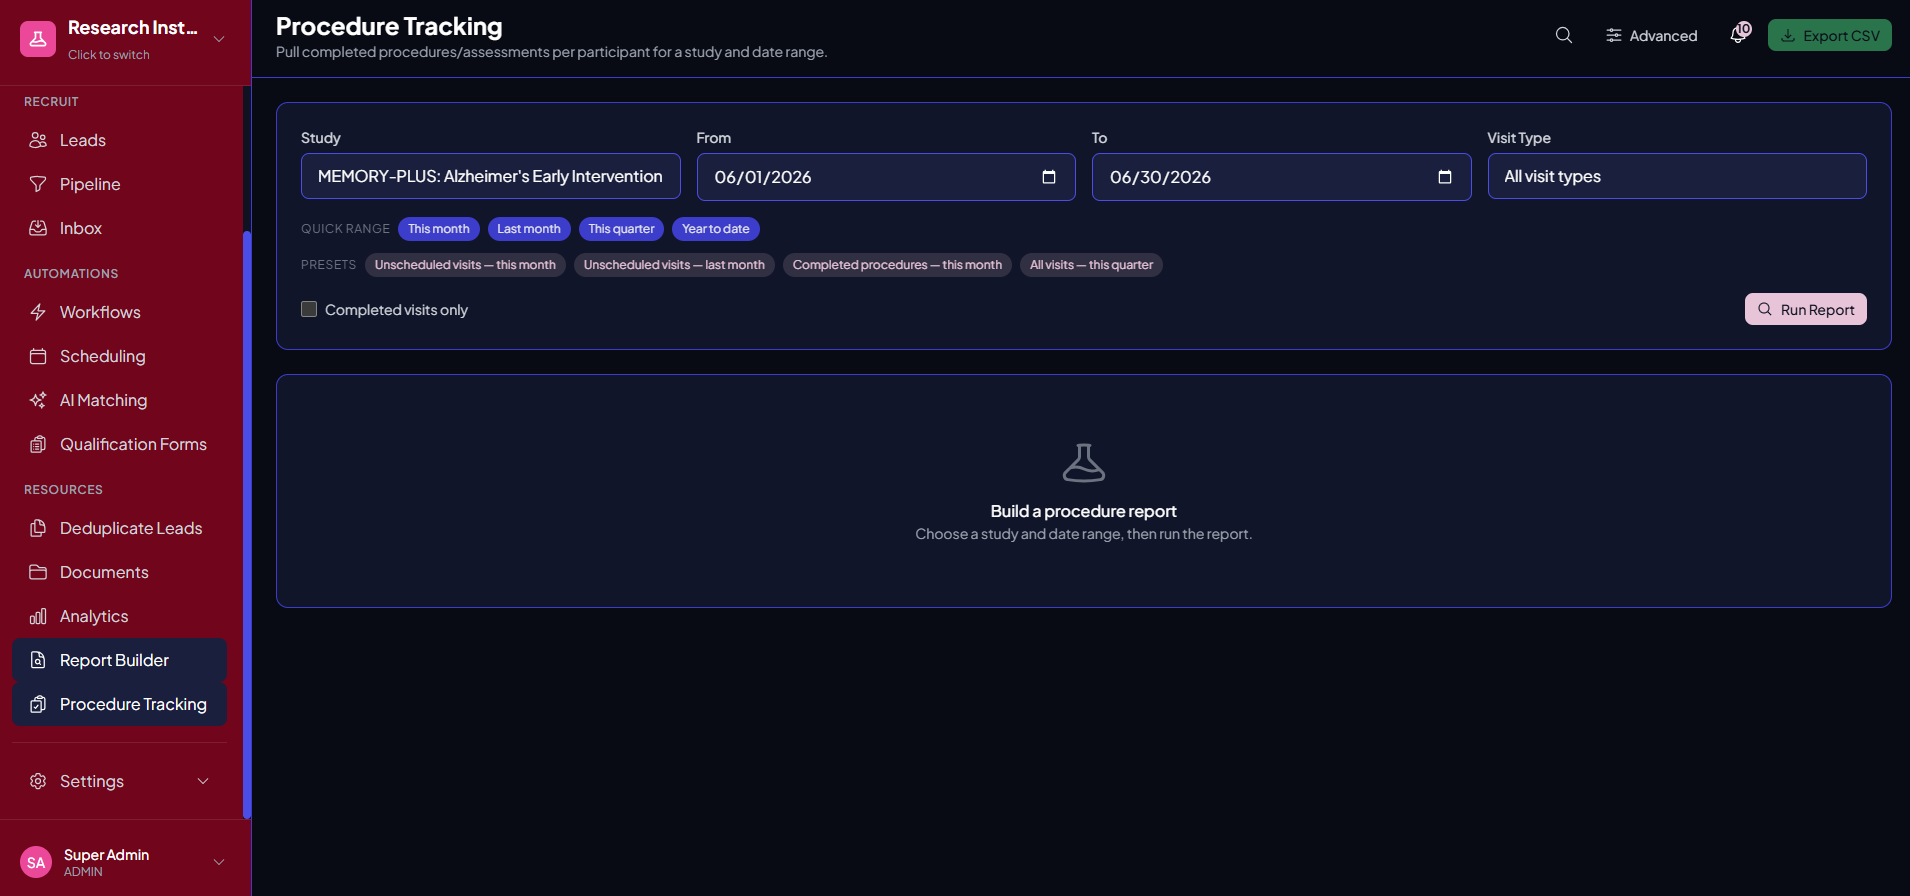
Task: Click the To date field 06/30/2026
Action: click(x=1281, y=177)
